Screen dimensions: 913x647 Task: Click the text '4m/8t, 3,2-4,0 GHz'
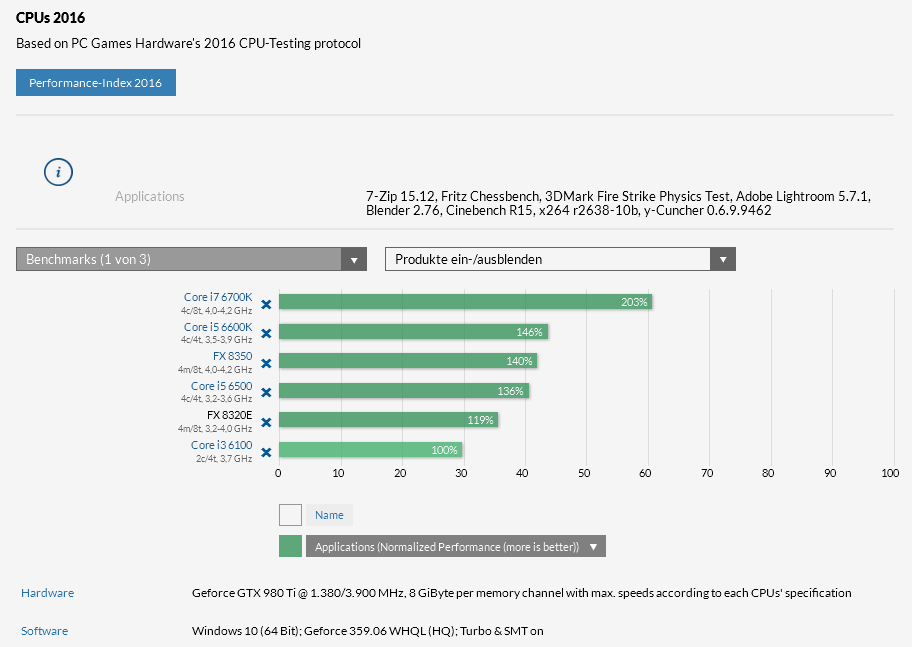click(215, 428)
